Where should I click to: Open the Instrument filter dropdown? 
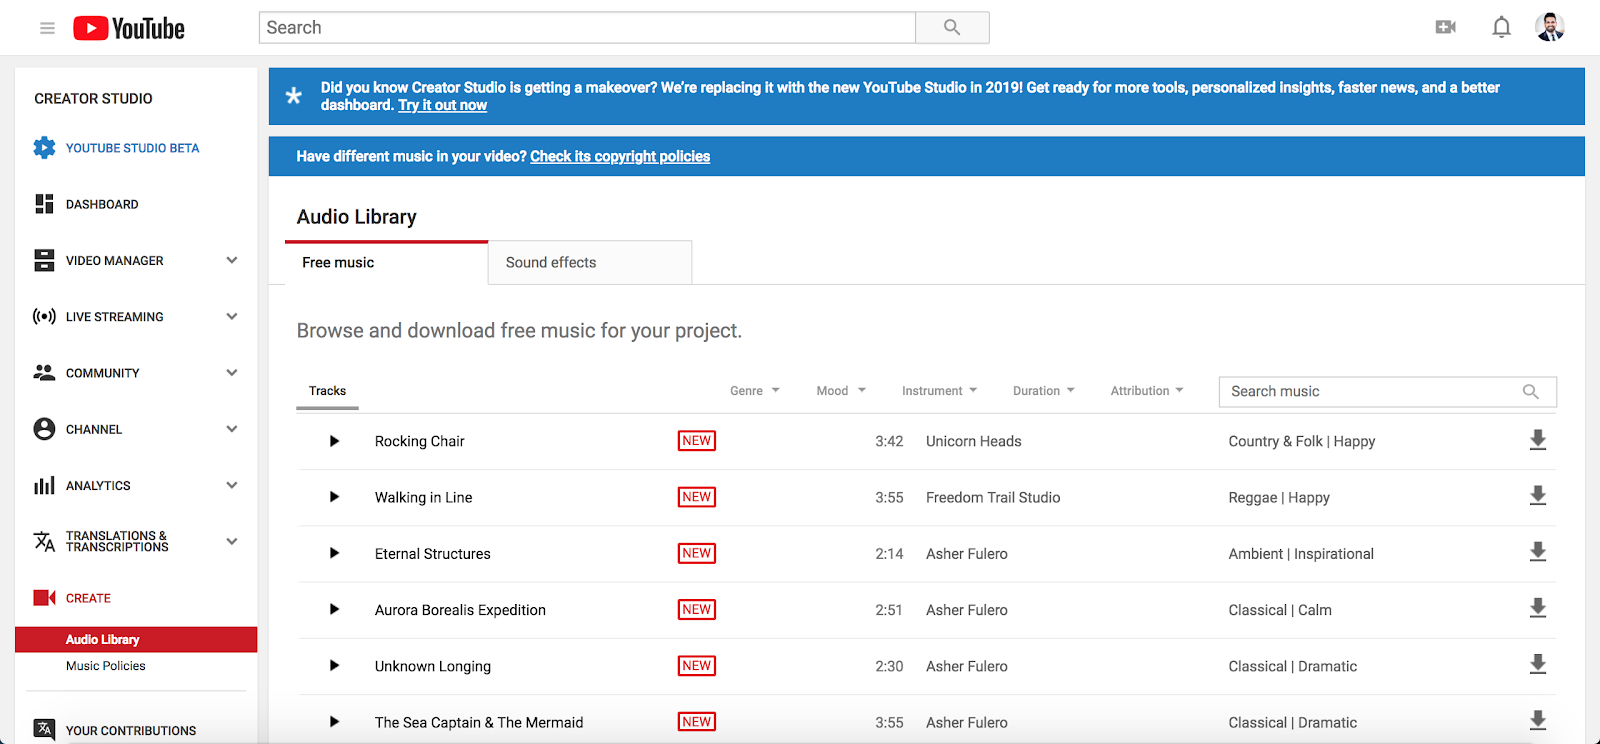939,391
